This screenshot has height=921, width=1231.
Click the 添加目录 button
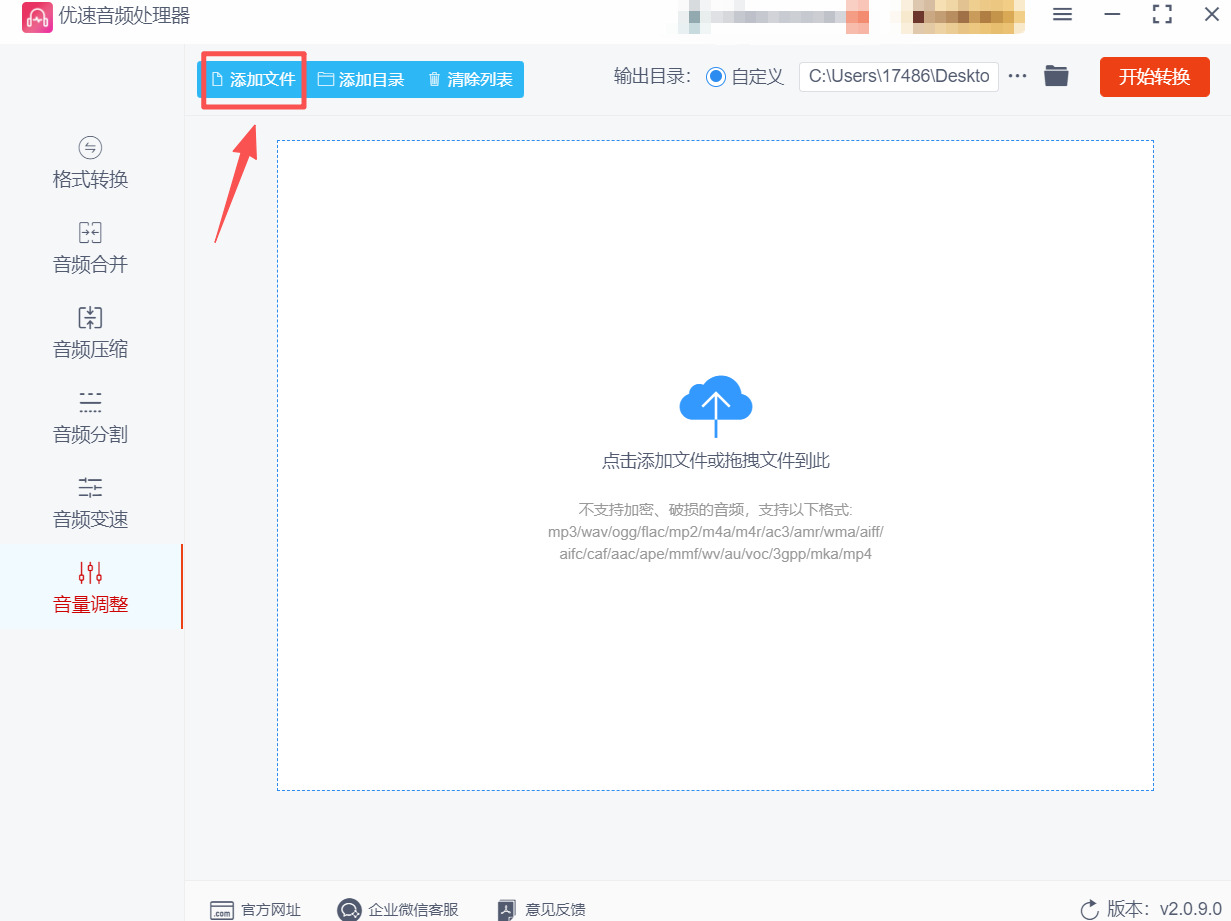click(361, 79)
